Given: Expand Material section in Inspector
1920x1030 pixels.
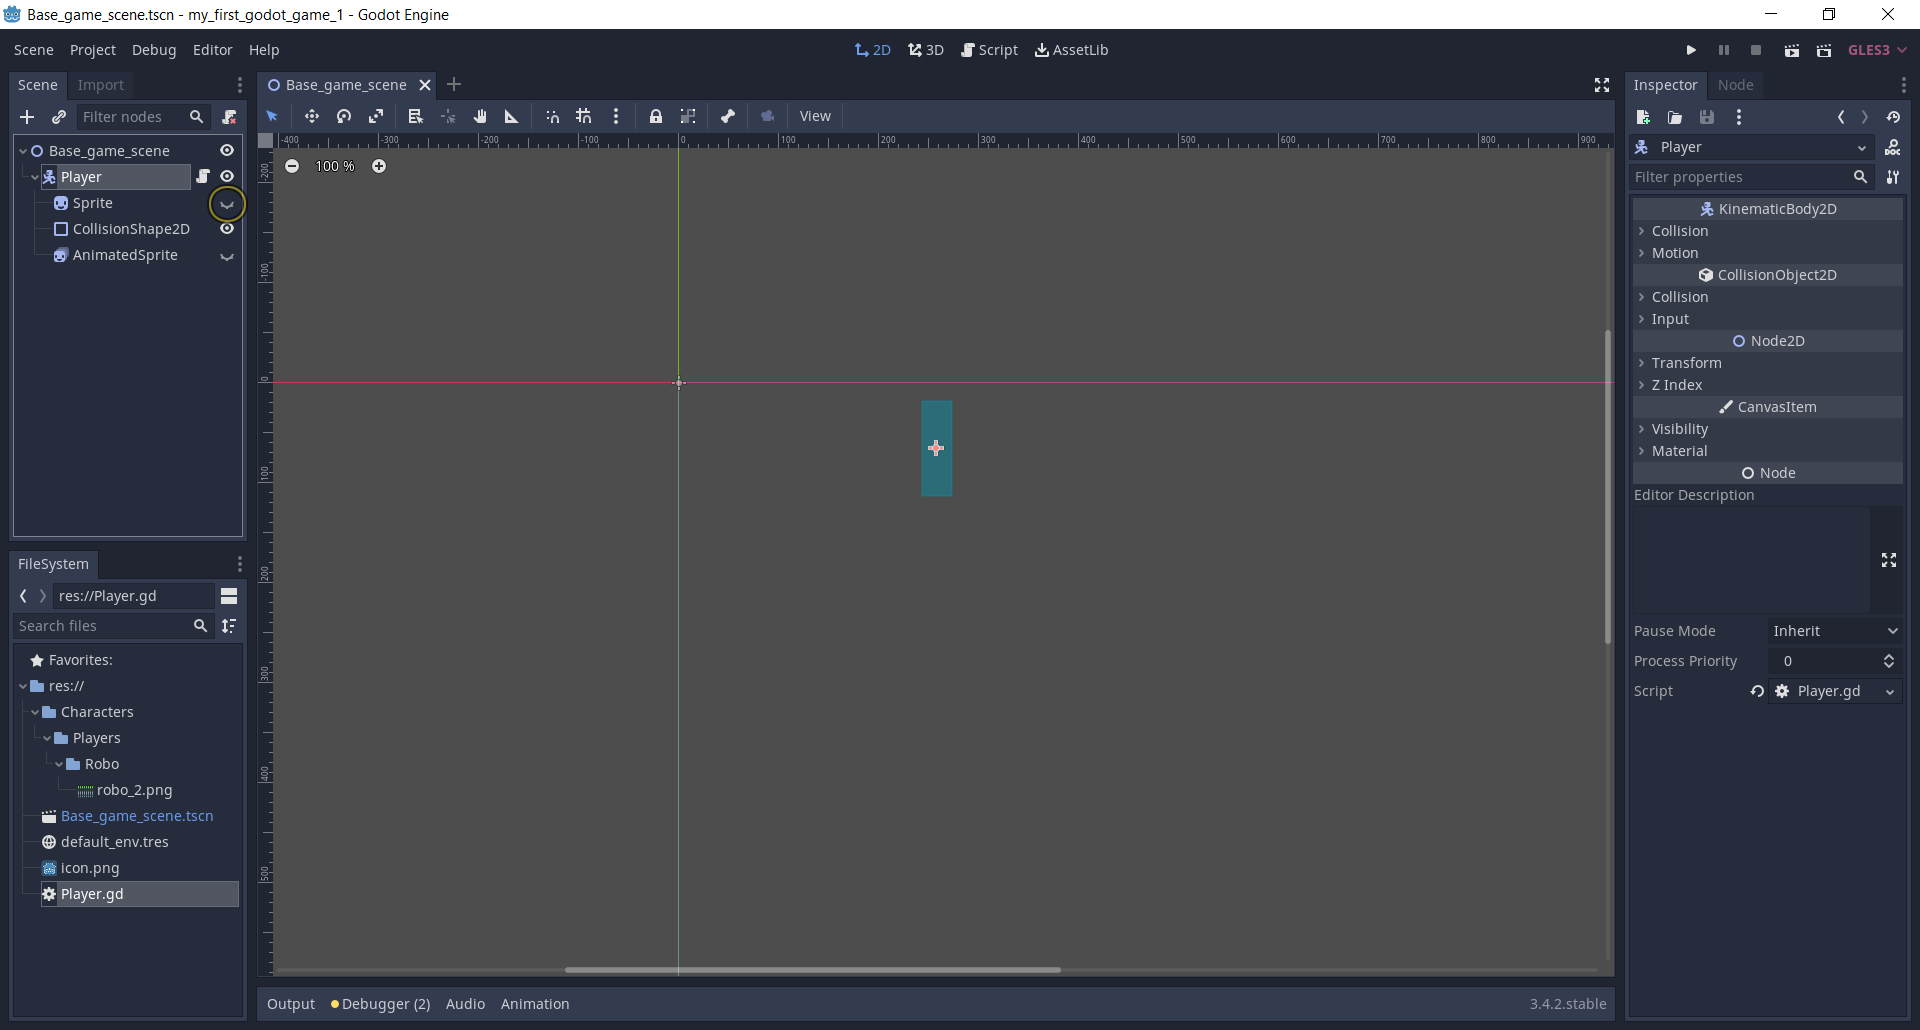Looking at the screenshot, I should point(1768,451).
